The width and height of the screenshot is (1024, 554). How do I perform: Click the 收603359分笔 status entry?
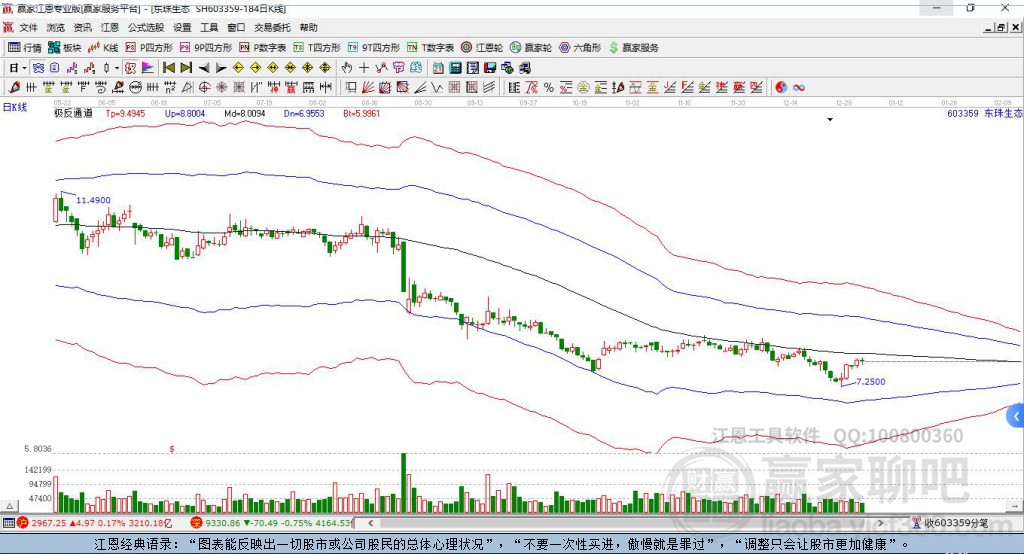pyautogui.click(x=950, y=523)
